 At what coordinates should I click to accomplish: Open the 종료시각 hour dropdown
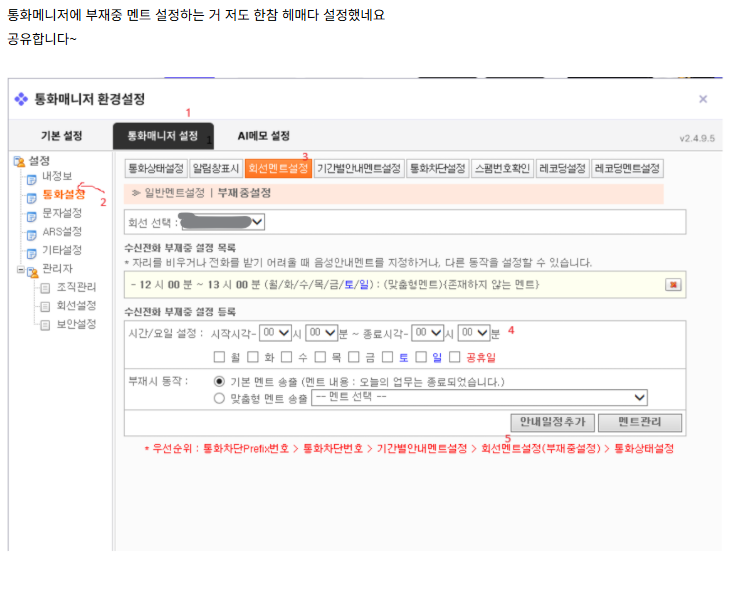coord(428,333)
